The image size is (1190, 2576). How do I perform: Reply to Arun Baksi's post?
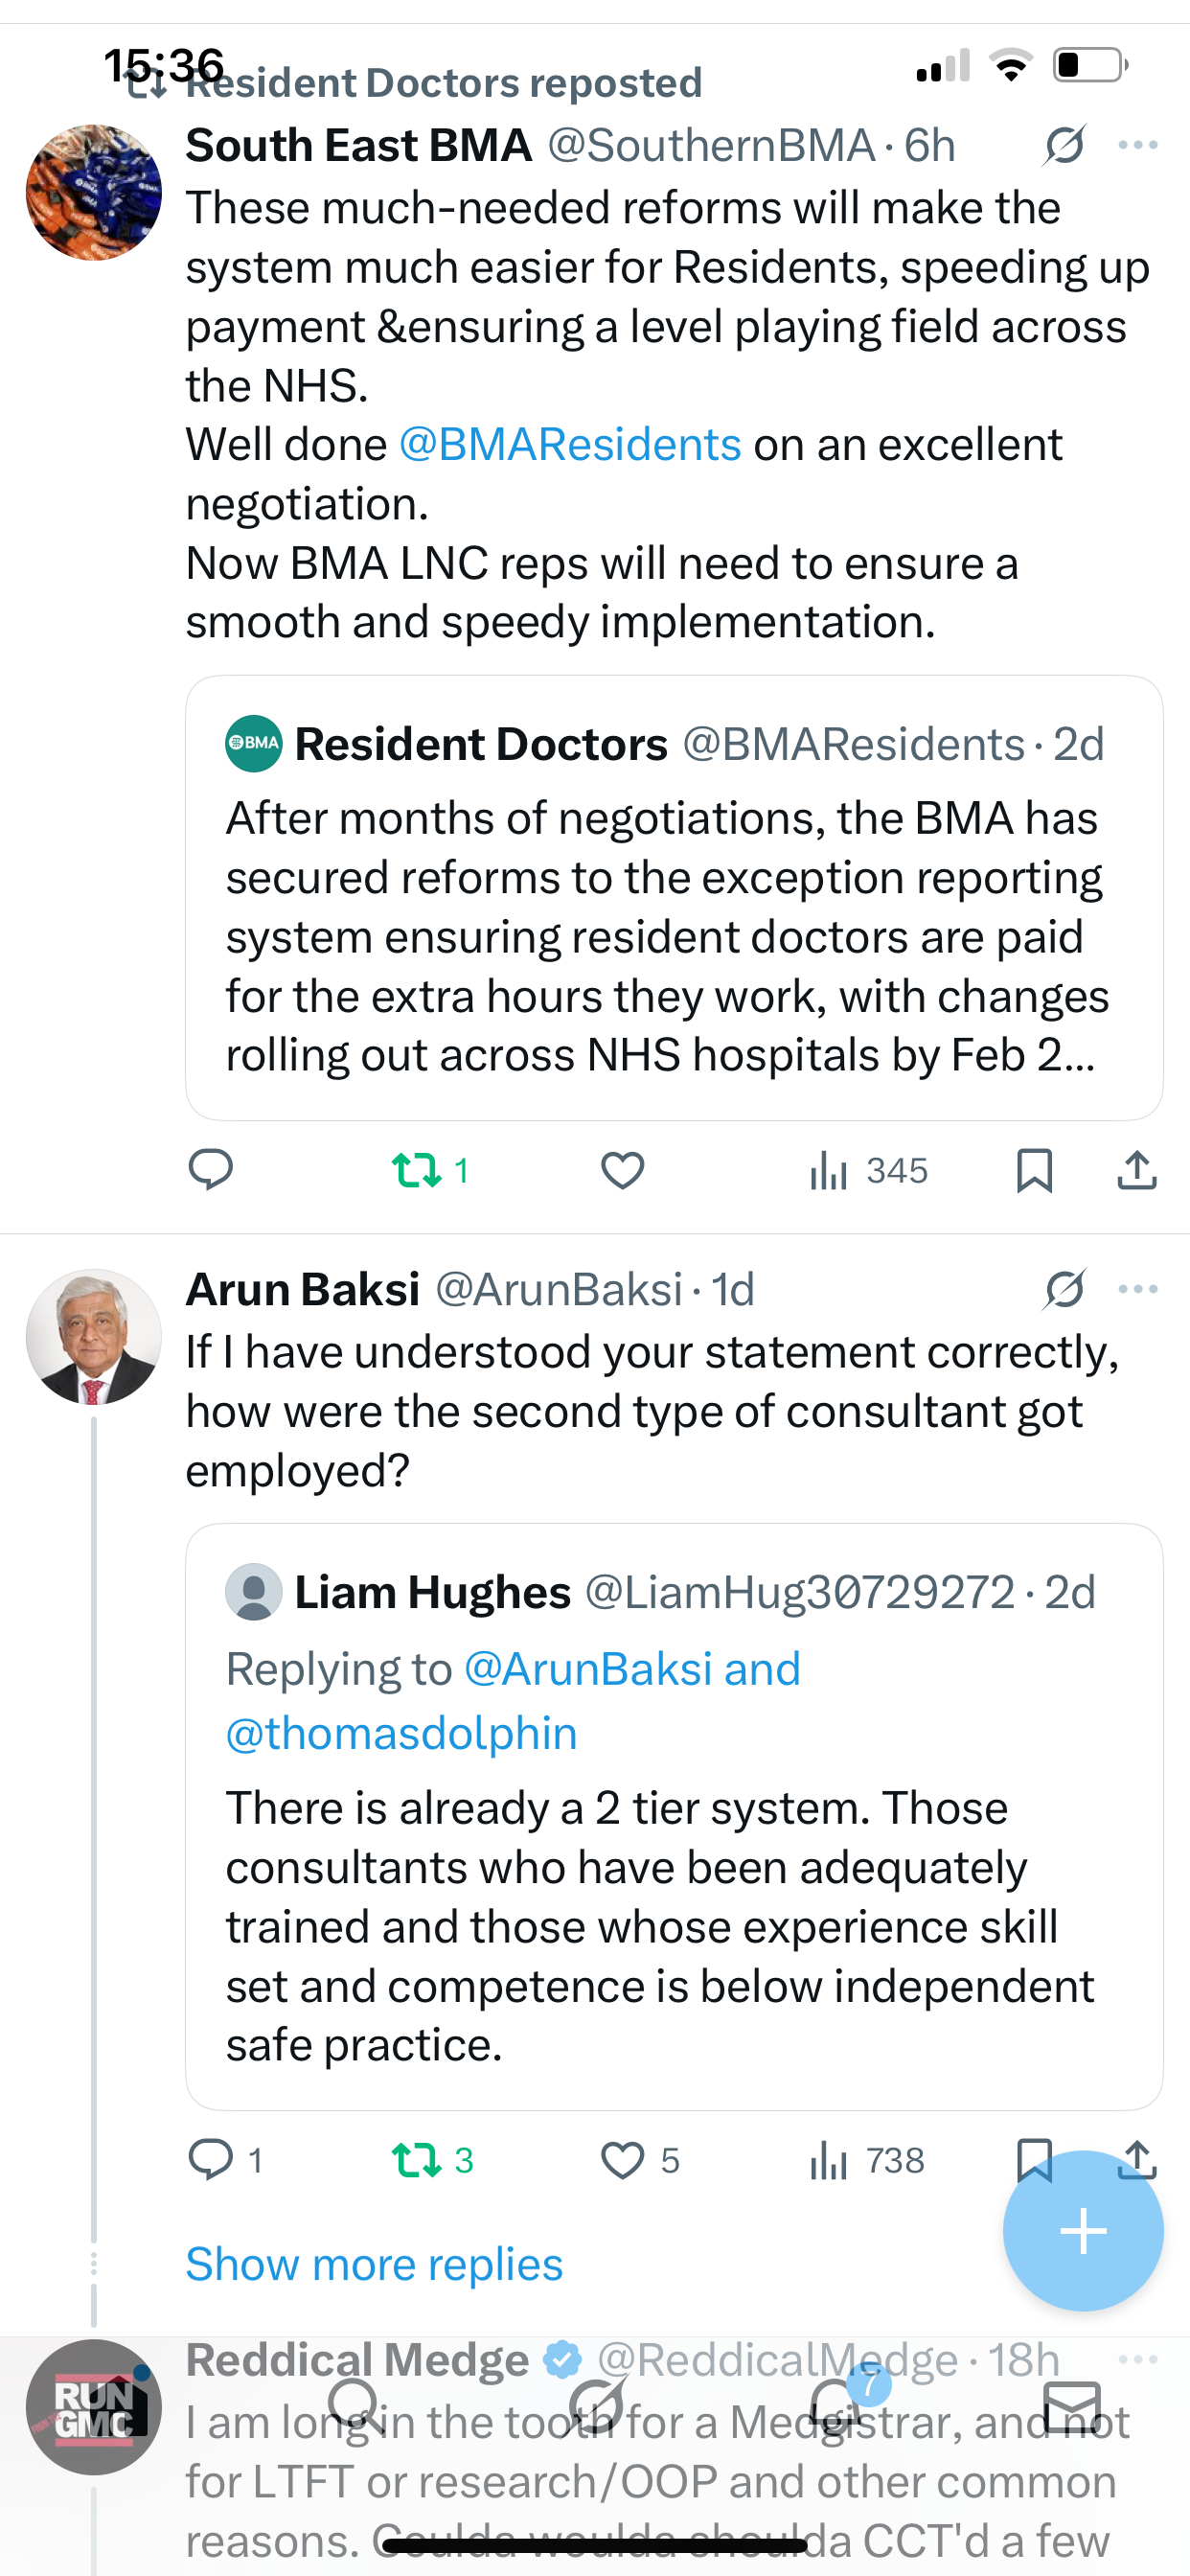(210, 2160)
